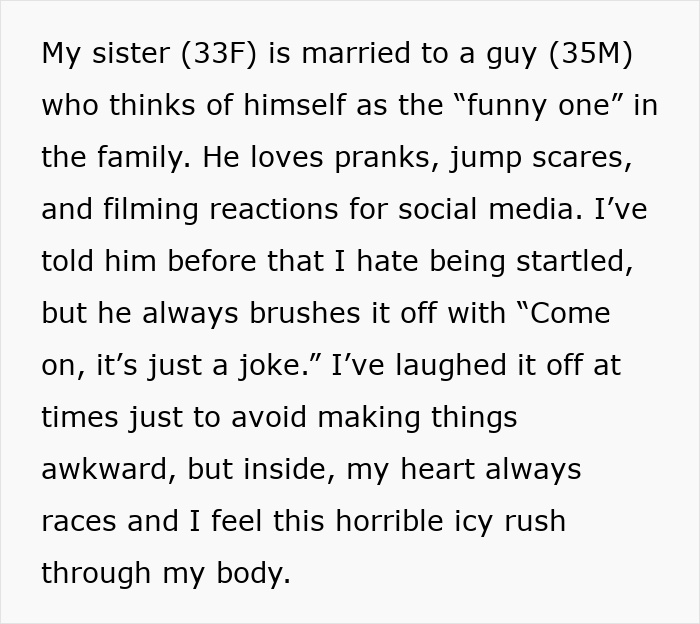Viewport: 700px width, 624px height.
Task: Click the words "icy rush"
Action: click(x=510, y=523)
